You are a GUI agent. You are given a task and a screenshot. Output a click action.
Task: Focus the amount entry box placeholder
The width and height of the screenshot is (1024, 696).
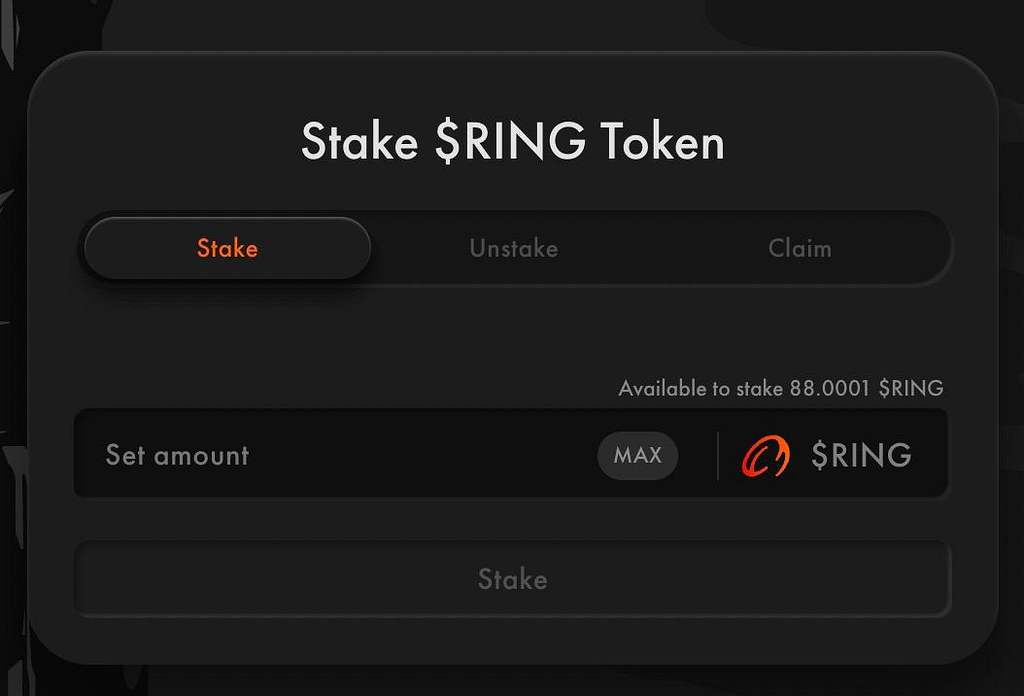click(x=177, y=455)
